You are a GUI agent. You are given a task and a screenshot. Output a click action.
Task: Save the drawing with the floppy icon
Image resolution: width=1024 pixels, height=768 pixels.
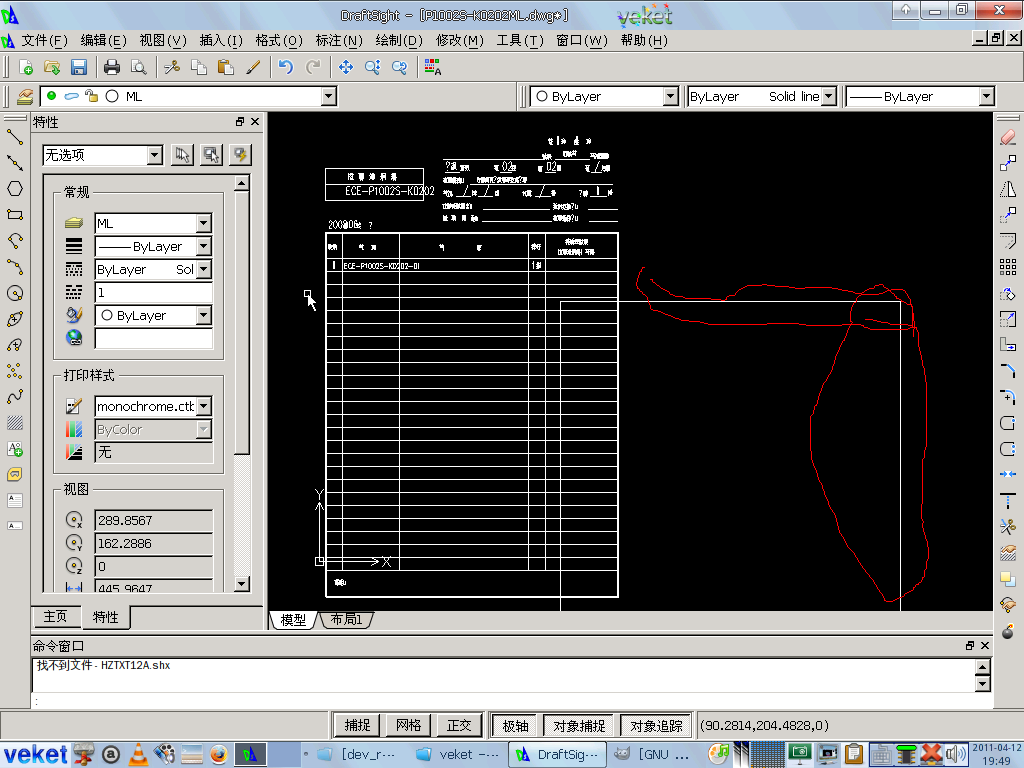pyautogui.click(x=79, y=67)
